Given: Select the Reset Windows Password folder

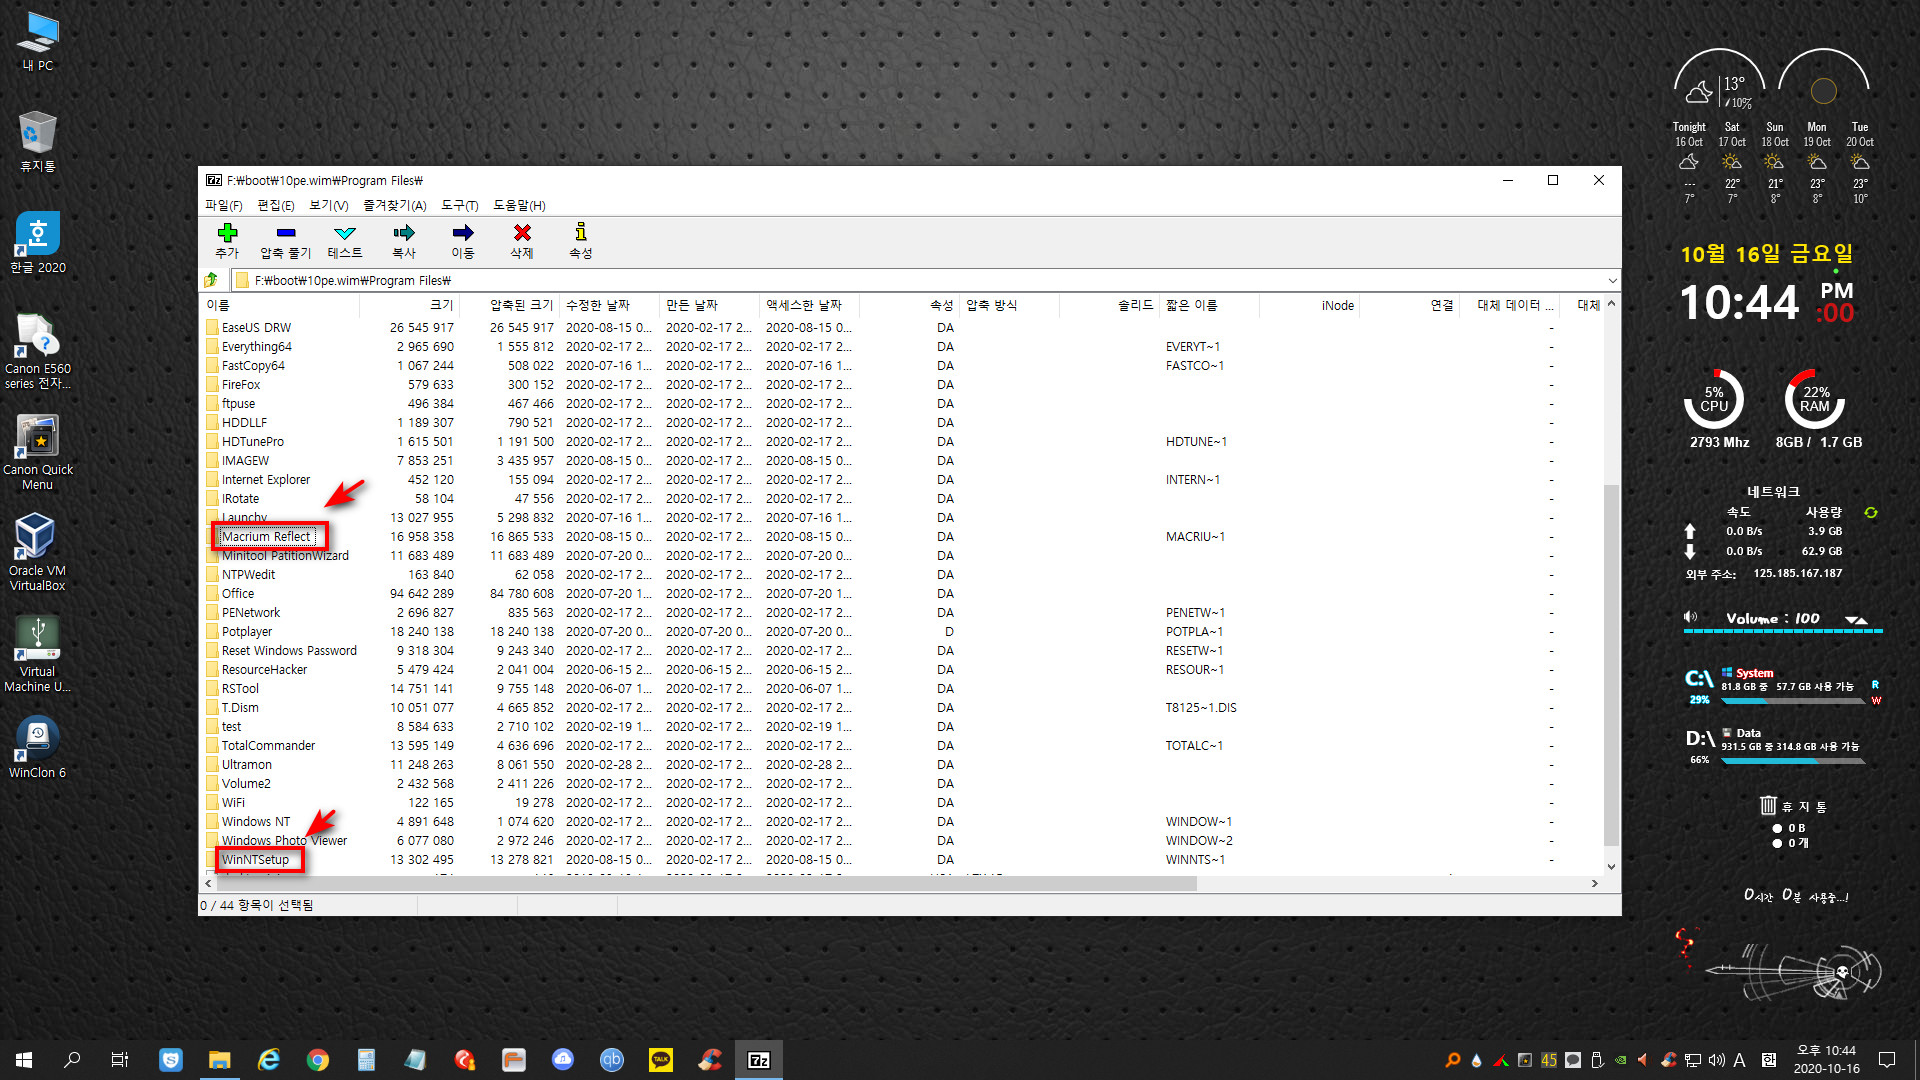Looking at the screenshot, I should [289, 651].
